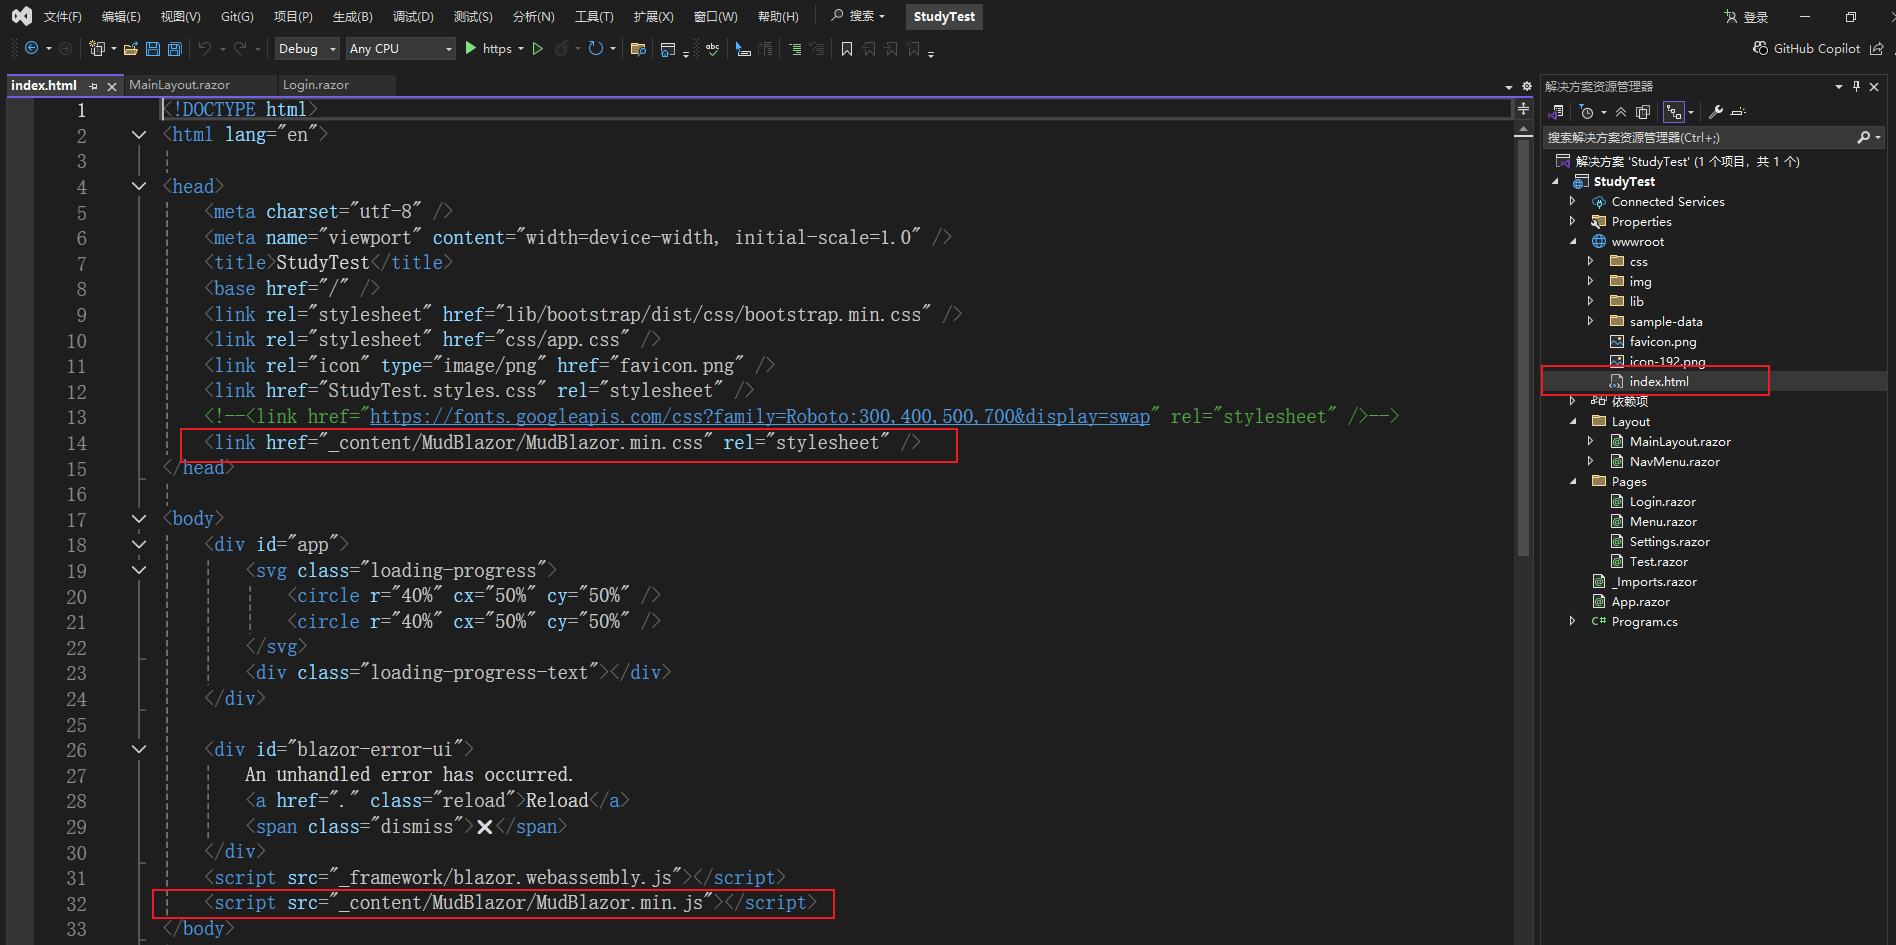The image size is (1896, 945).
Task: Collapse all nodes in Solution Explorer
Action: [1621, 112]
